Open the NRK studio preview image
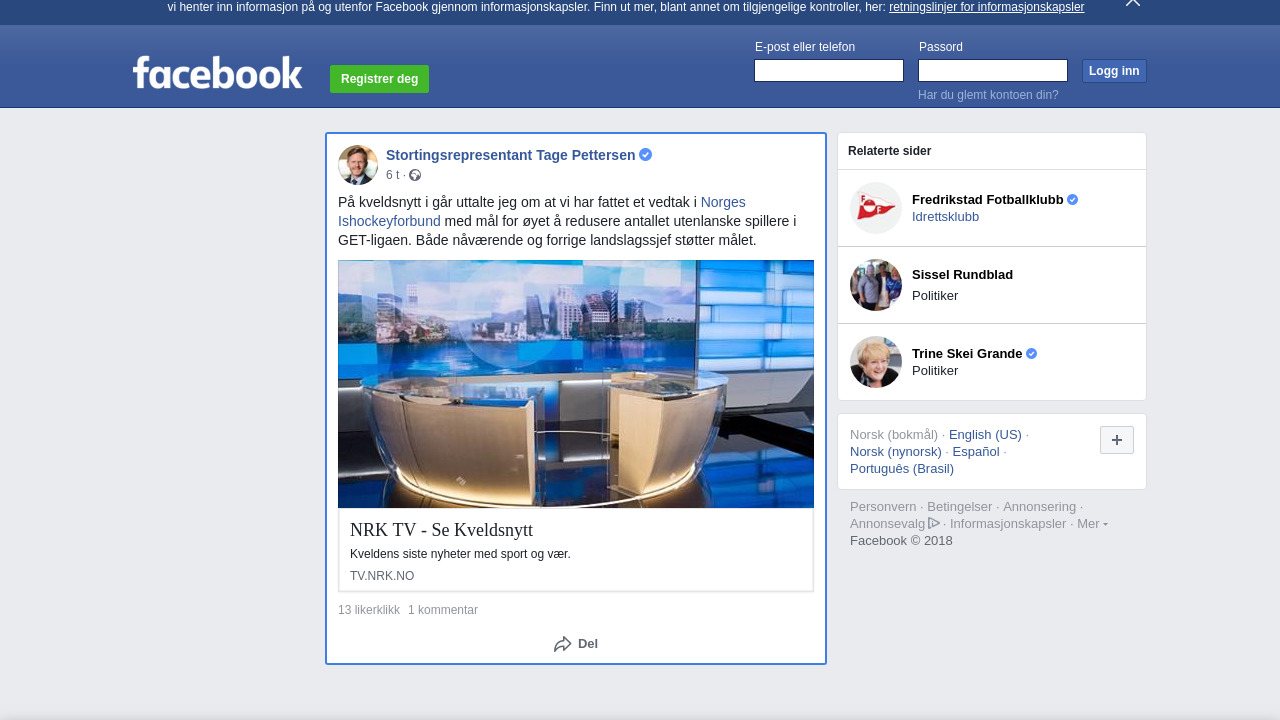The height and width of the screenshot is (720, 1280). click(576, 384)
